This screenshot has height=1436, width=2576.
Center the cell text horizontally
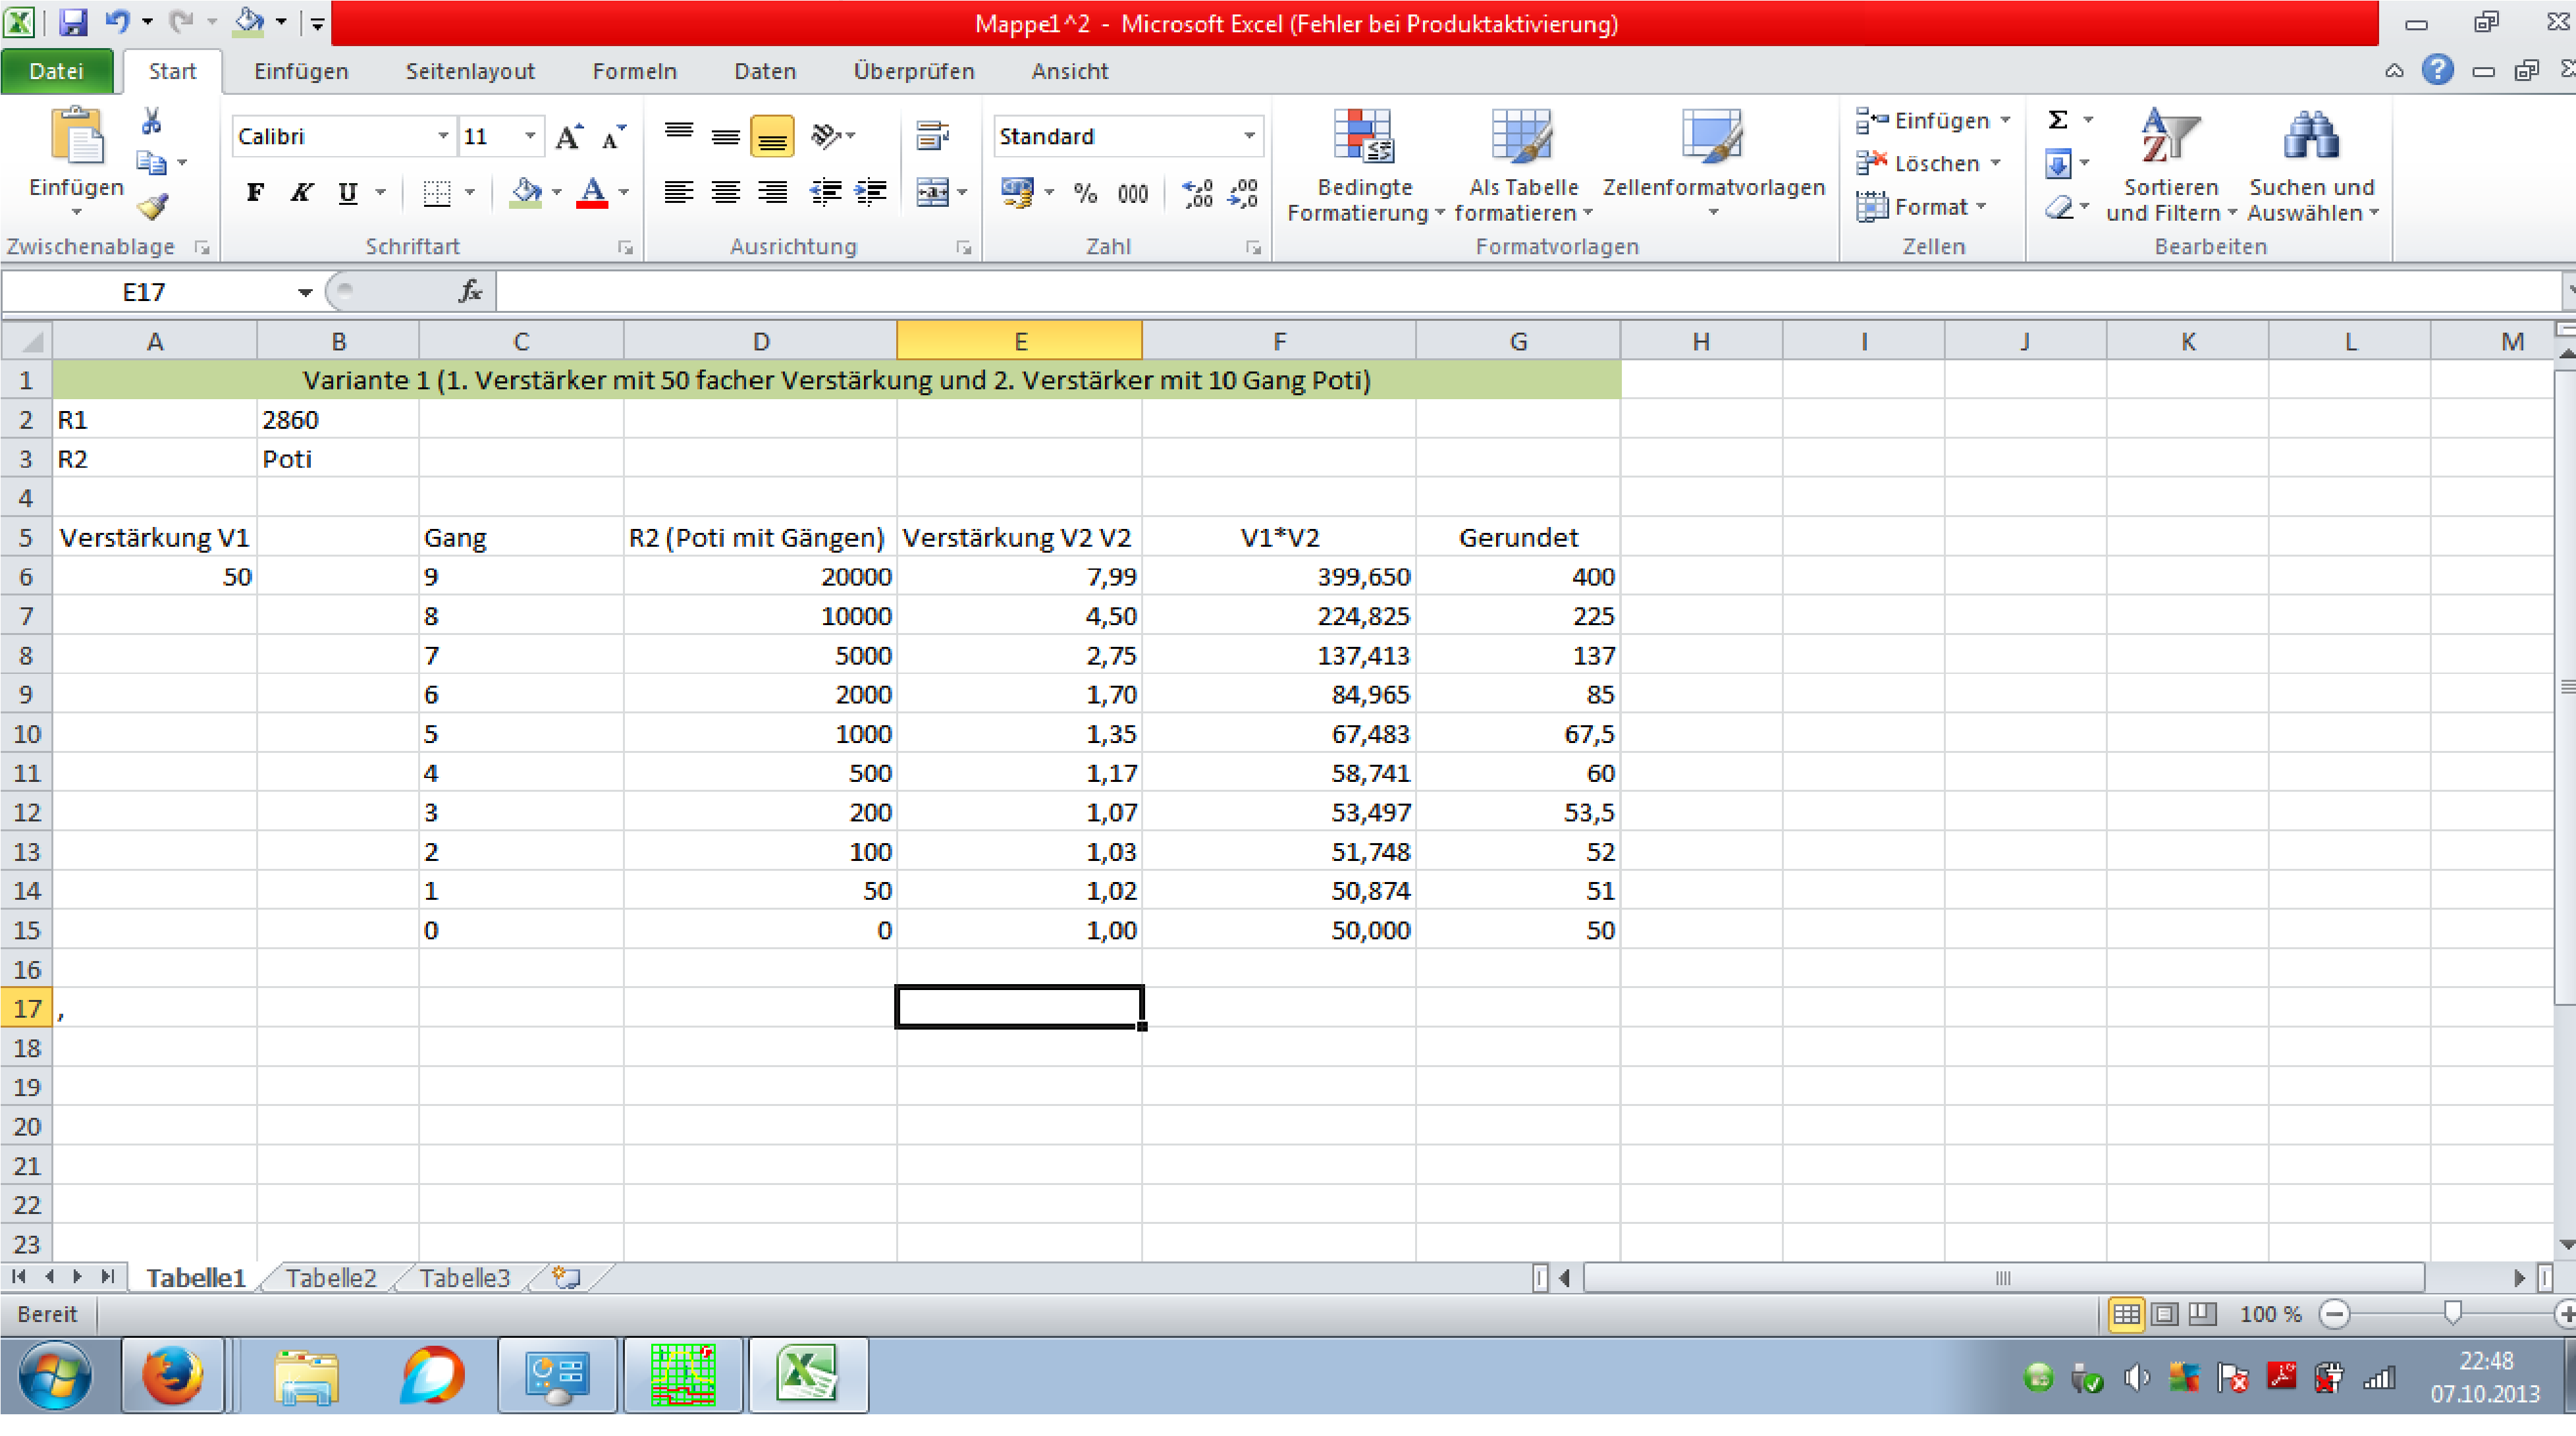coord(726,191)
